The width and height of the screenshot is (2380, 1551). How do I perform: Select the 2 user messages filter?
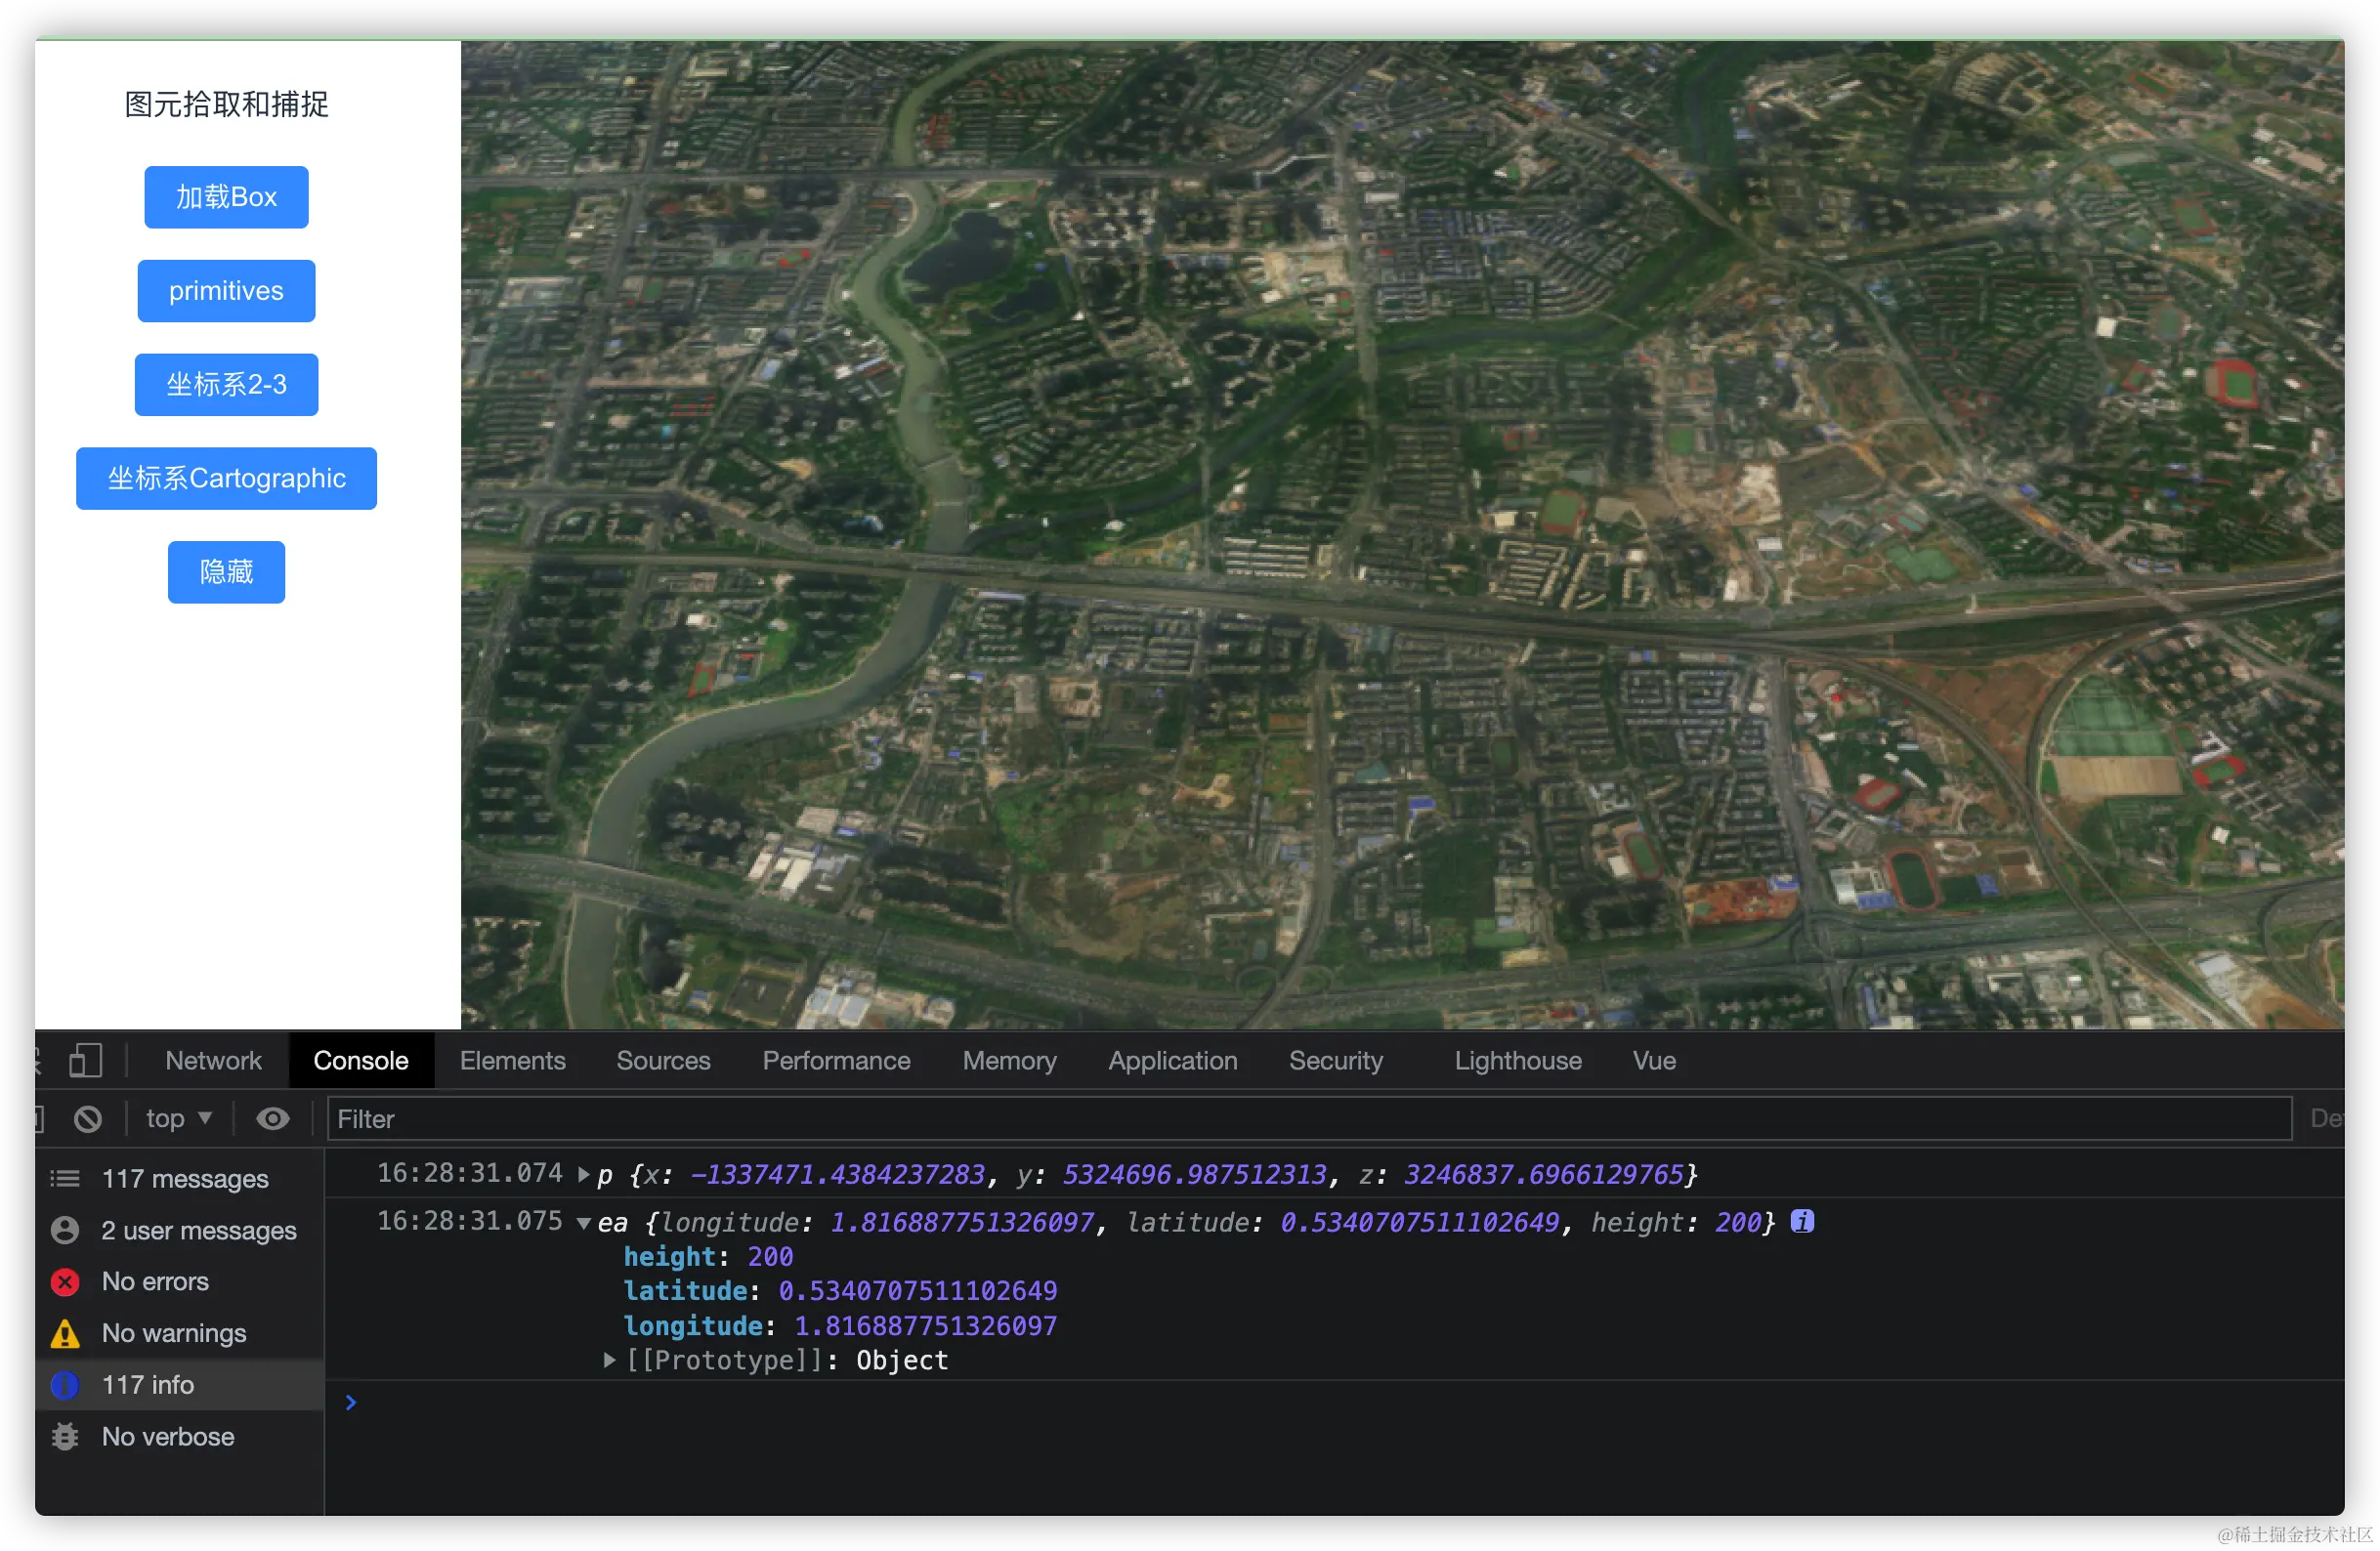click(x=198, y=1230)
